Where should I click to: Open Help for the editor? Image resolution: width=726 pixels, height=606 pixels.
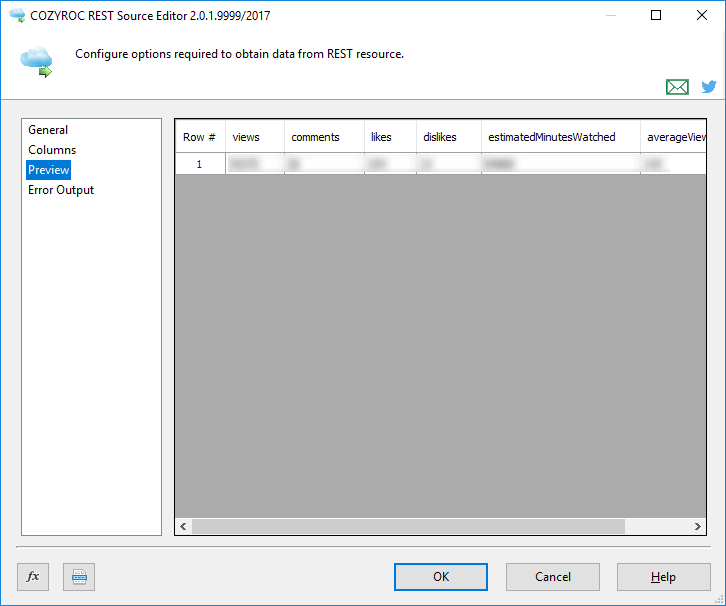pos(663,577)
